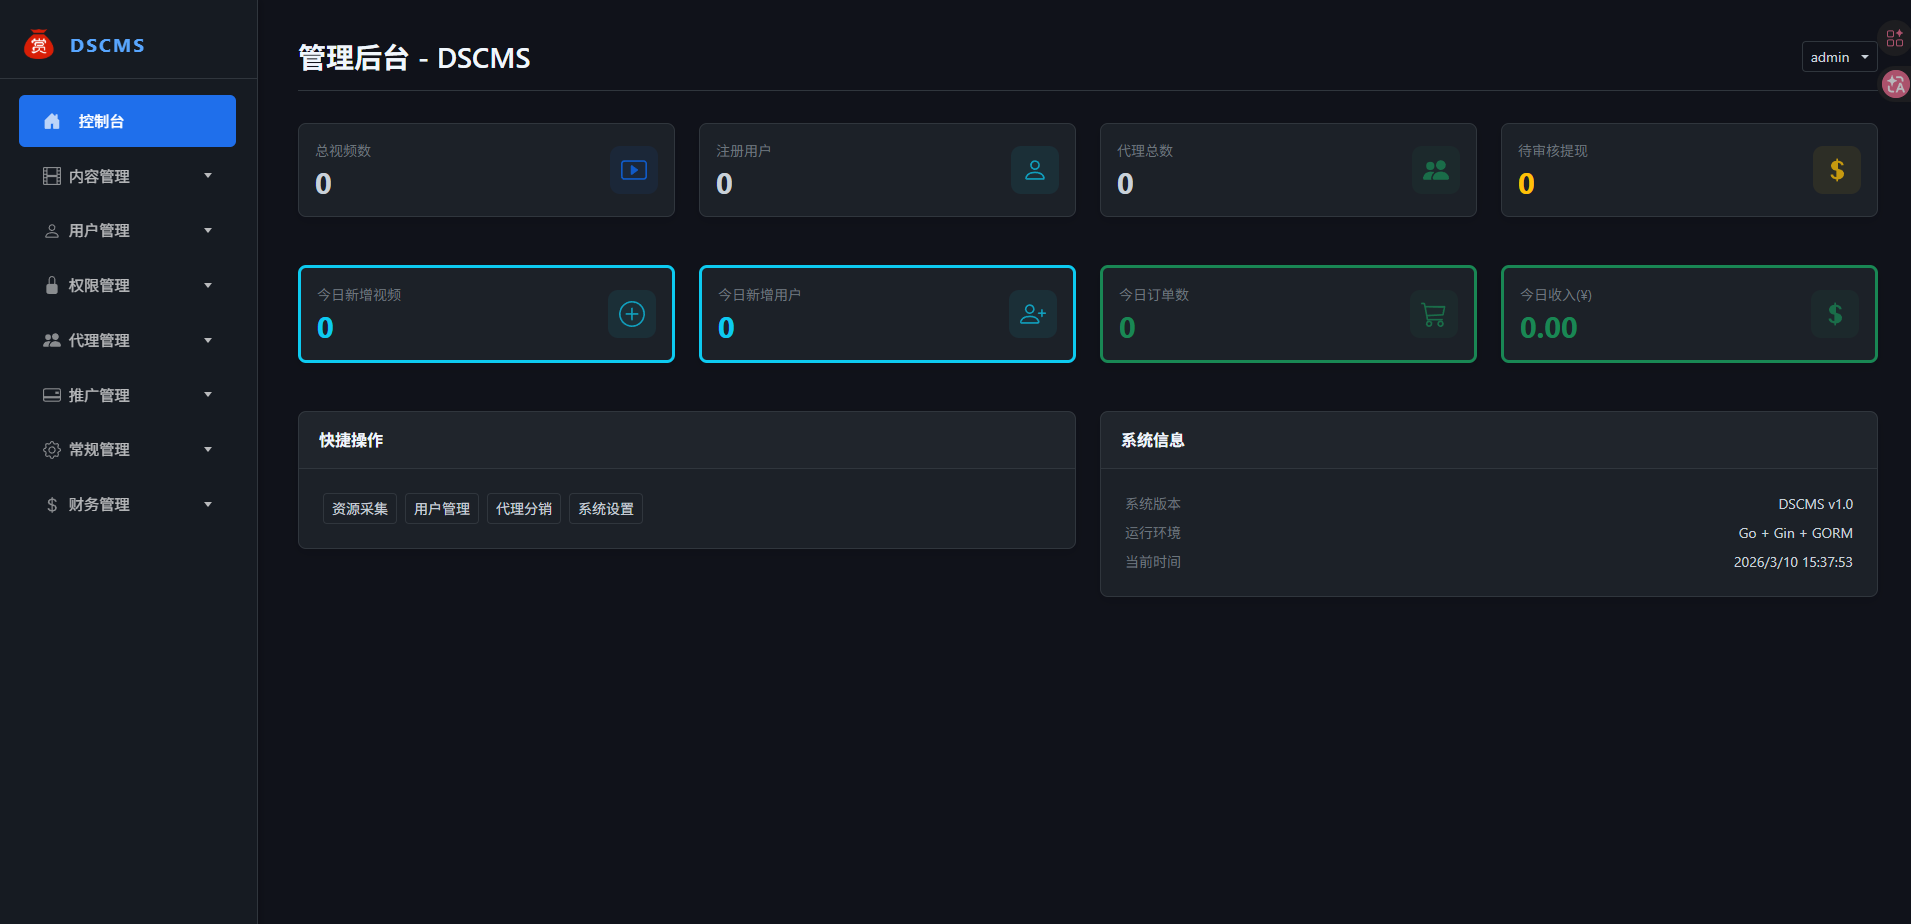Open 财务管理 in the sidebar
This screenshot has width=1911, height=924.
point(127,505)
